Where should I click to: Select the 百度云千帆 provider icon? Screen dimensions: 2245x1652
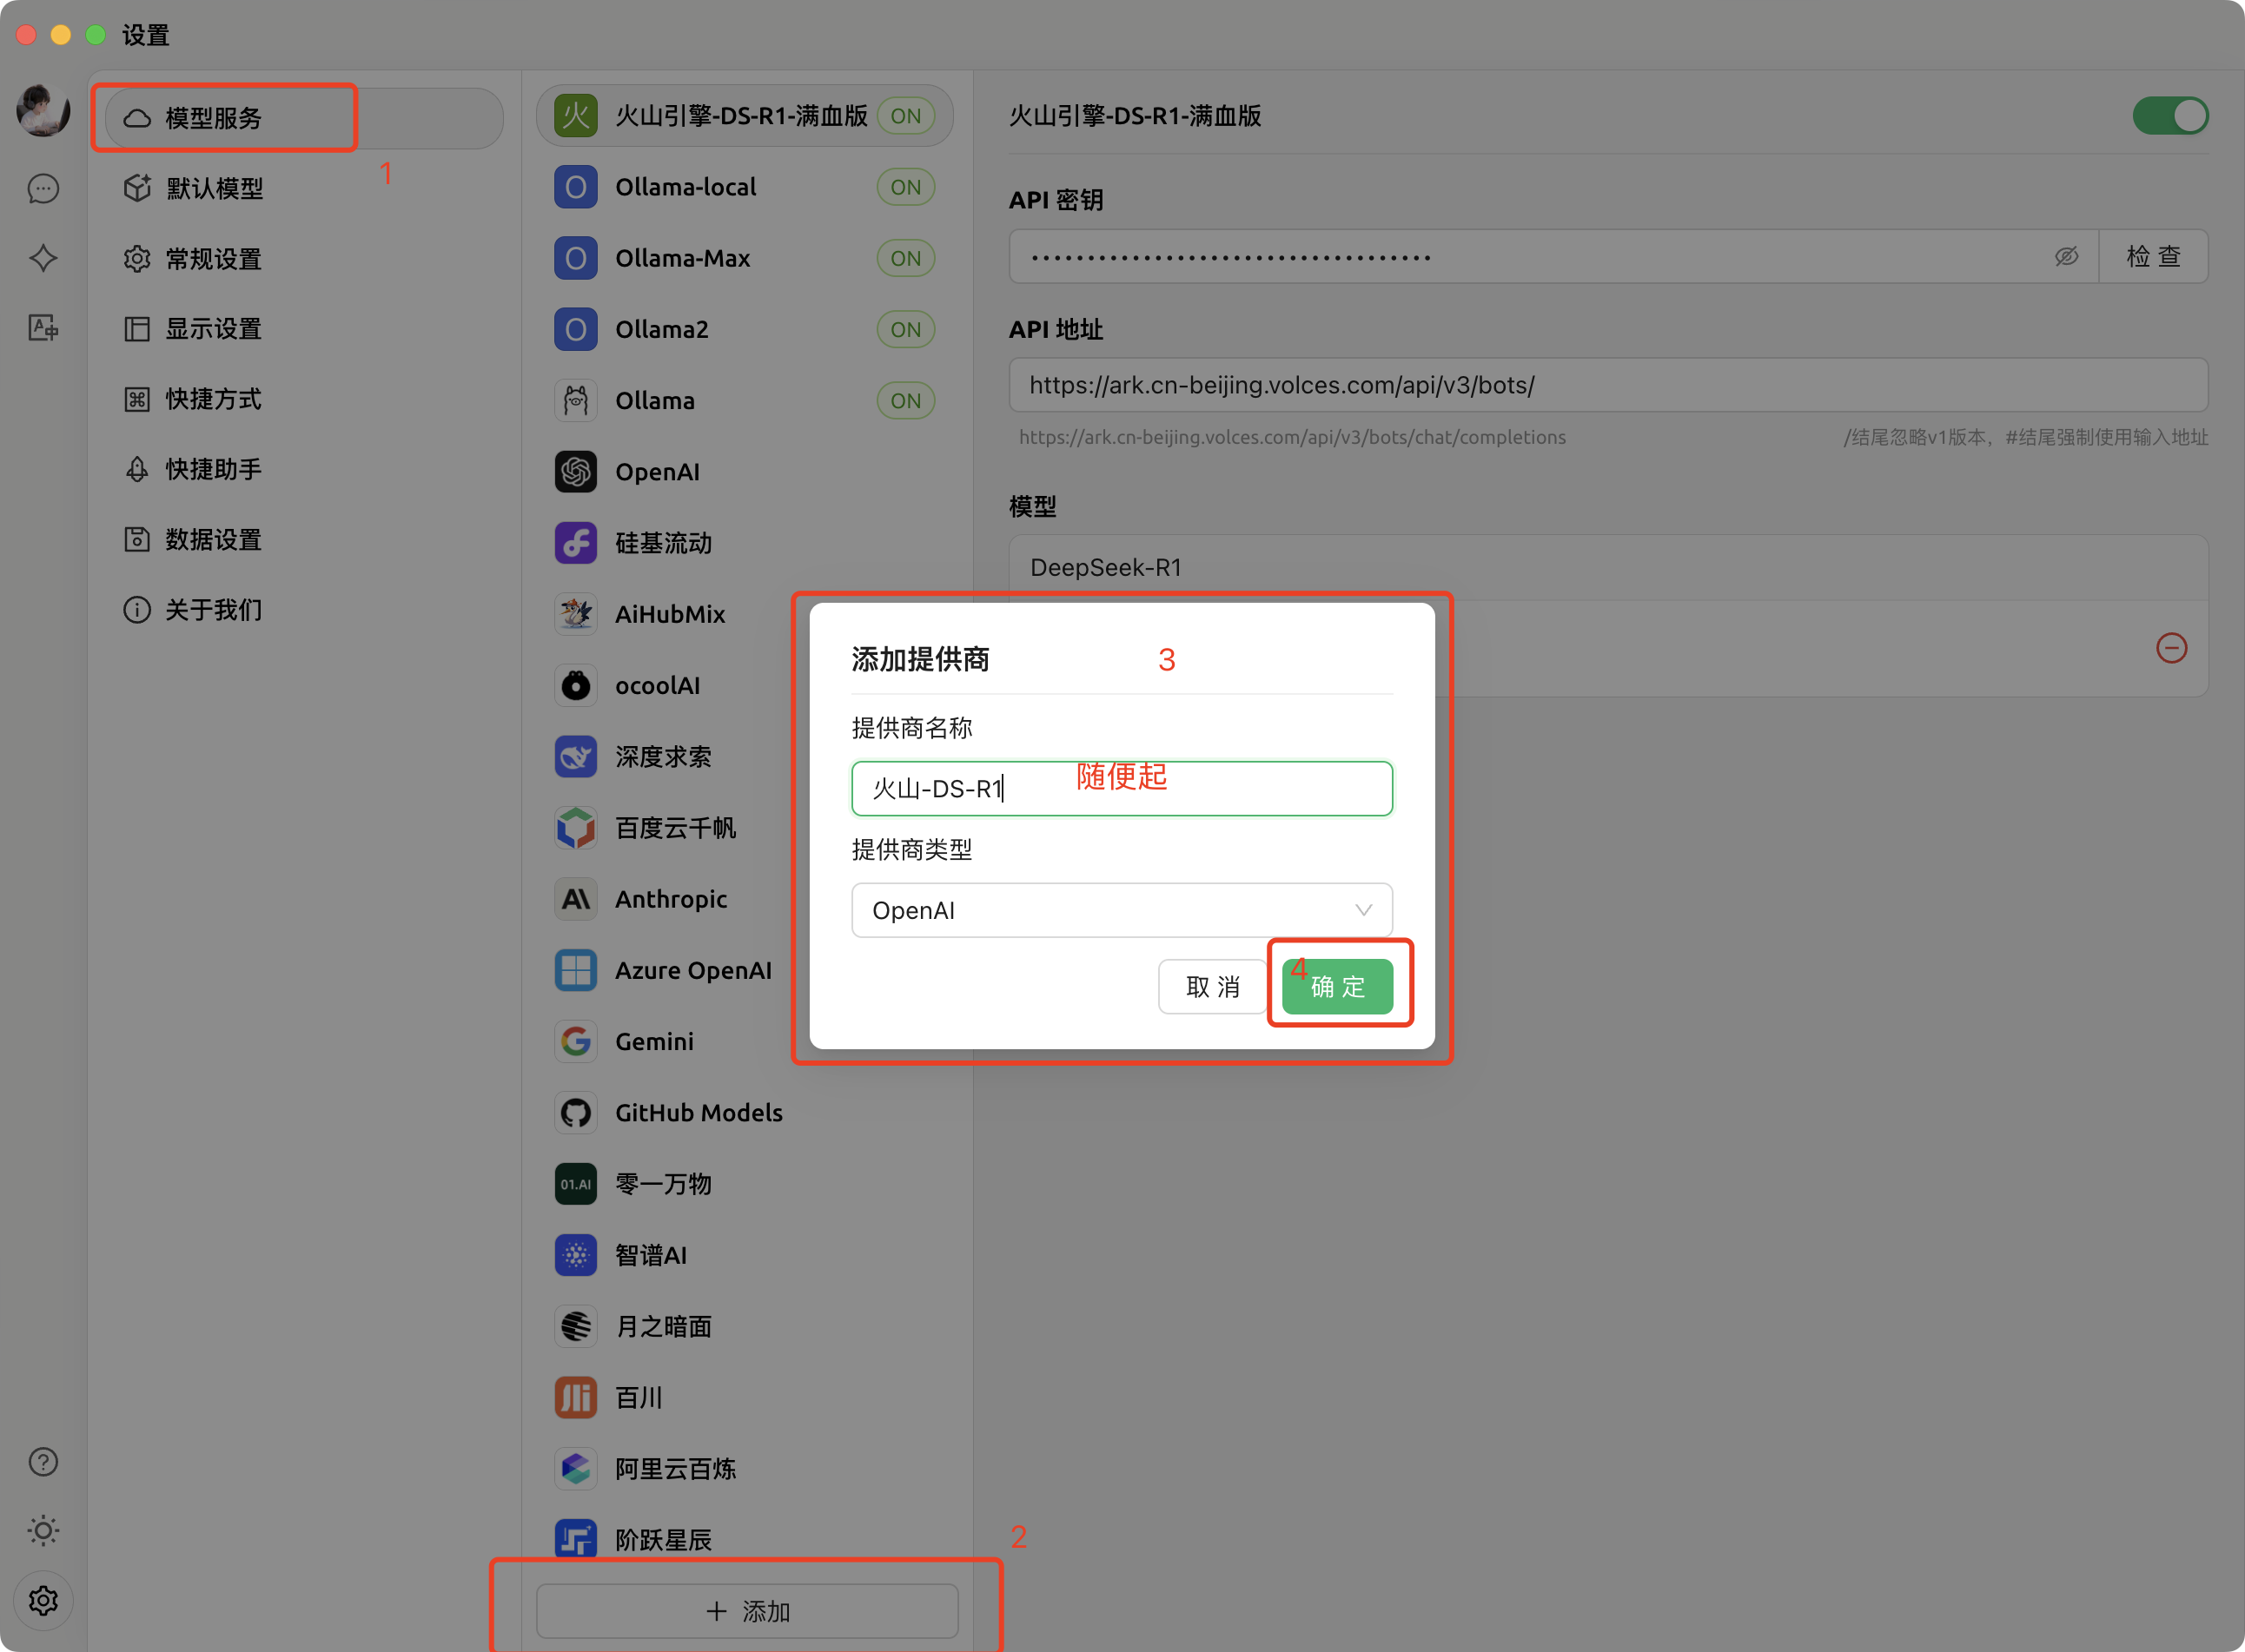[576, 828]
